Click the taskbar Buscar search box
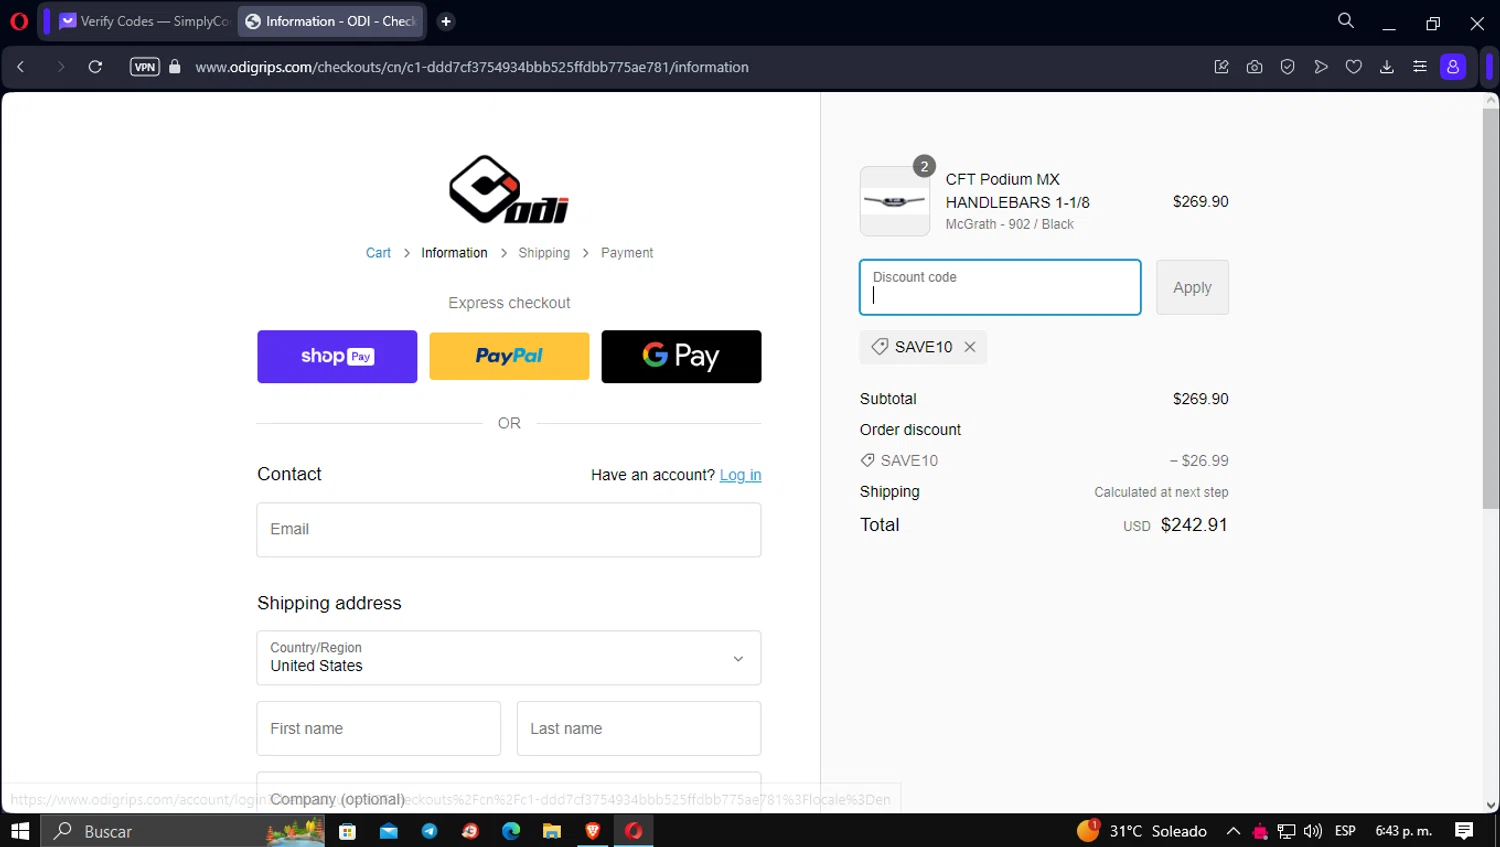 tap(182, 831)
